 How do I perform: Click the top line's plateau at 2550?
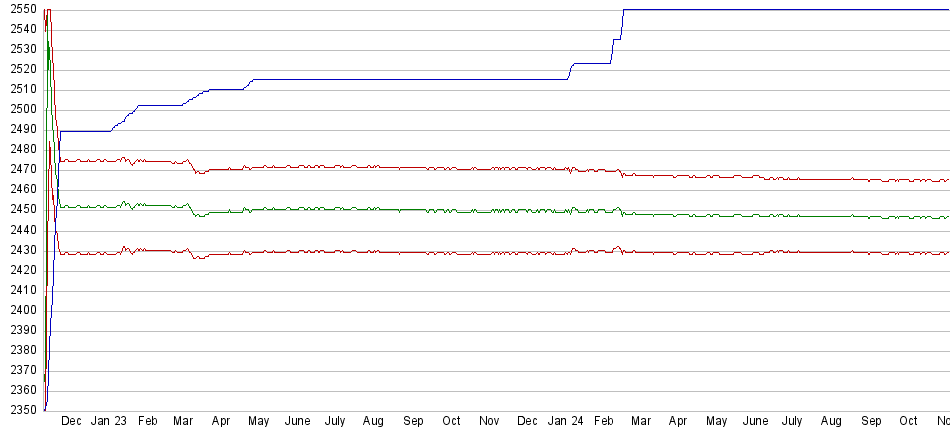point(780,9)
